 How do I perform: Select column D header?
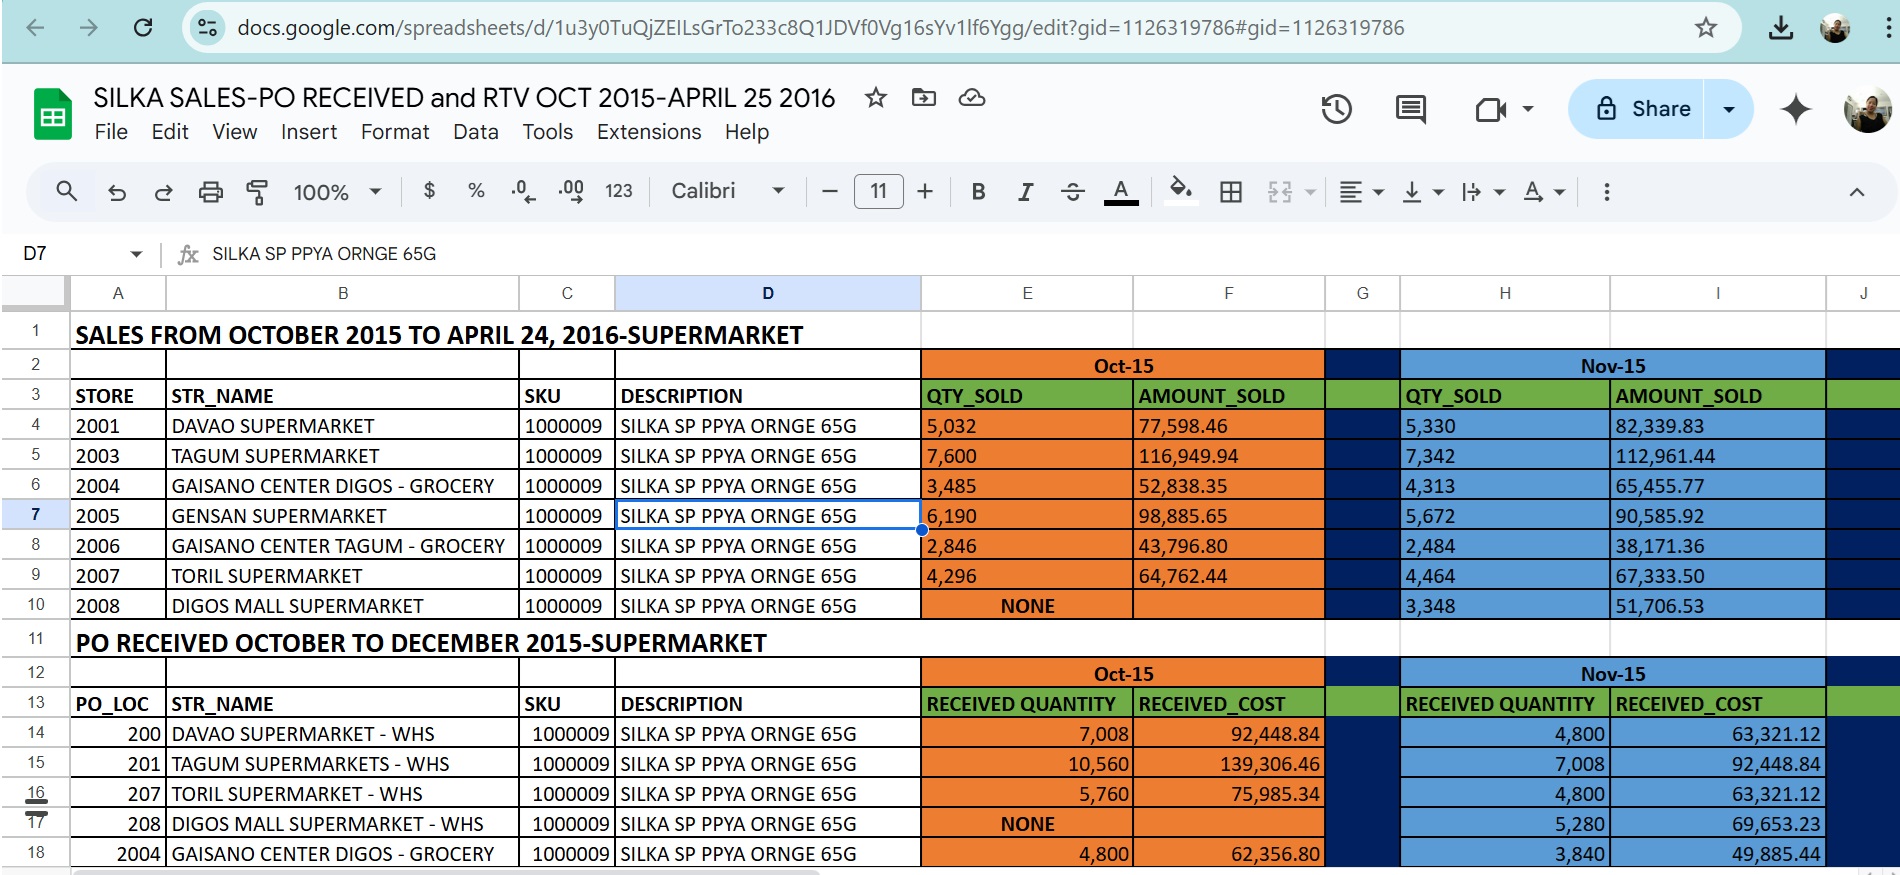pos(768,293)
